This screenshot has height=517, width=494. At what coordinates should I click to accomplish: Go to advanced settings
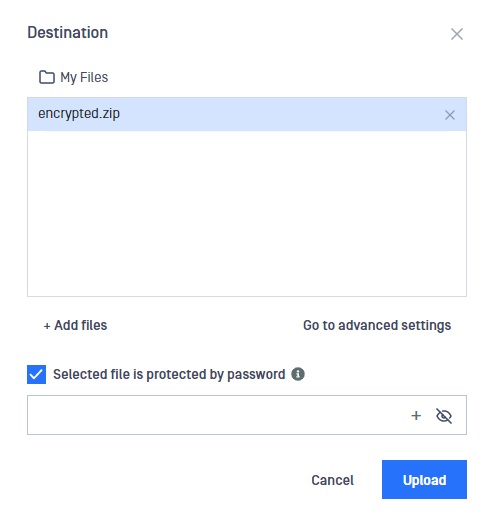point(377,325)
